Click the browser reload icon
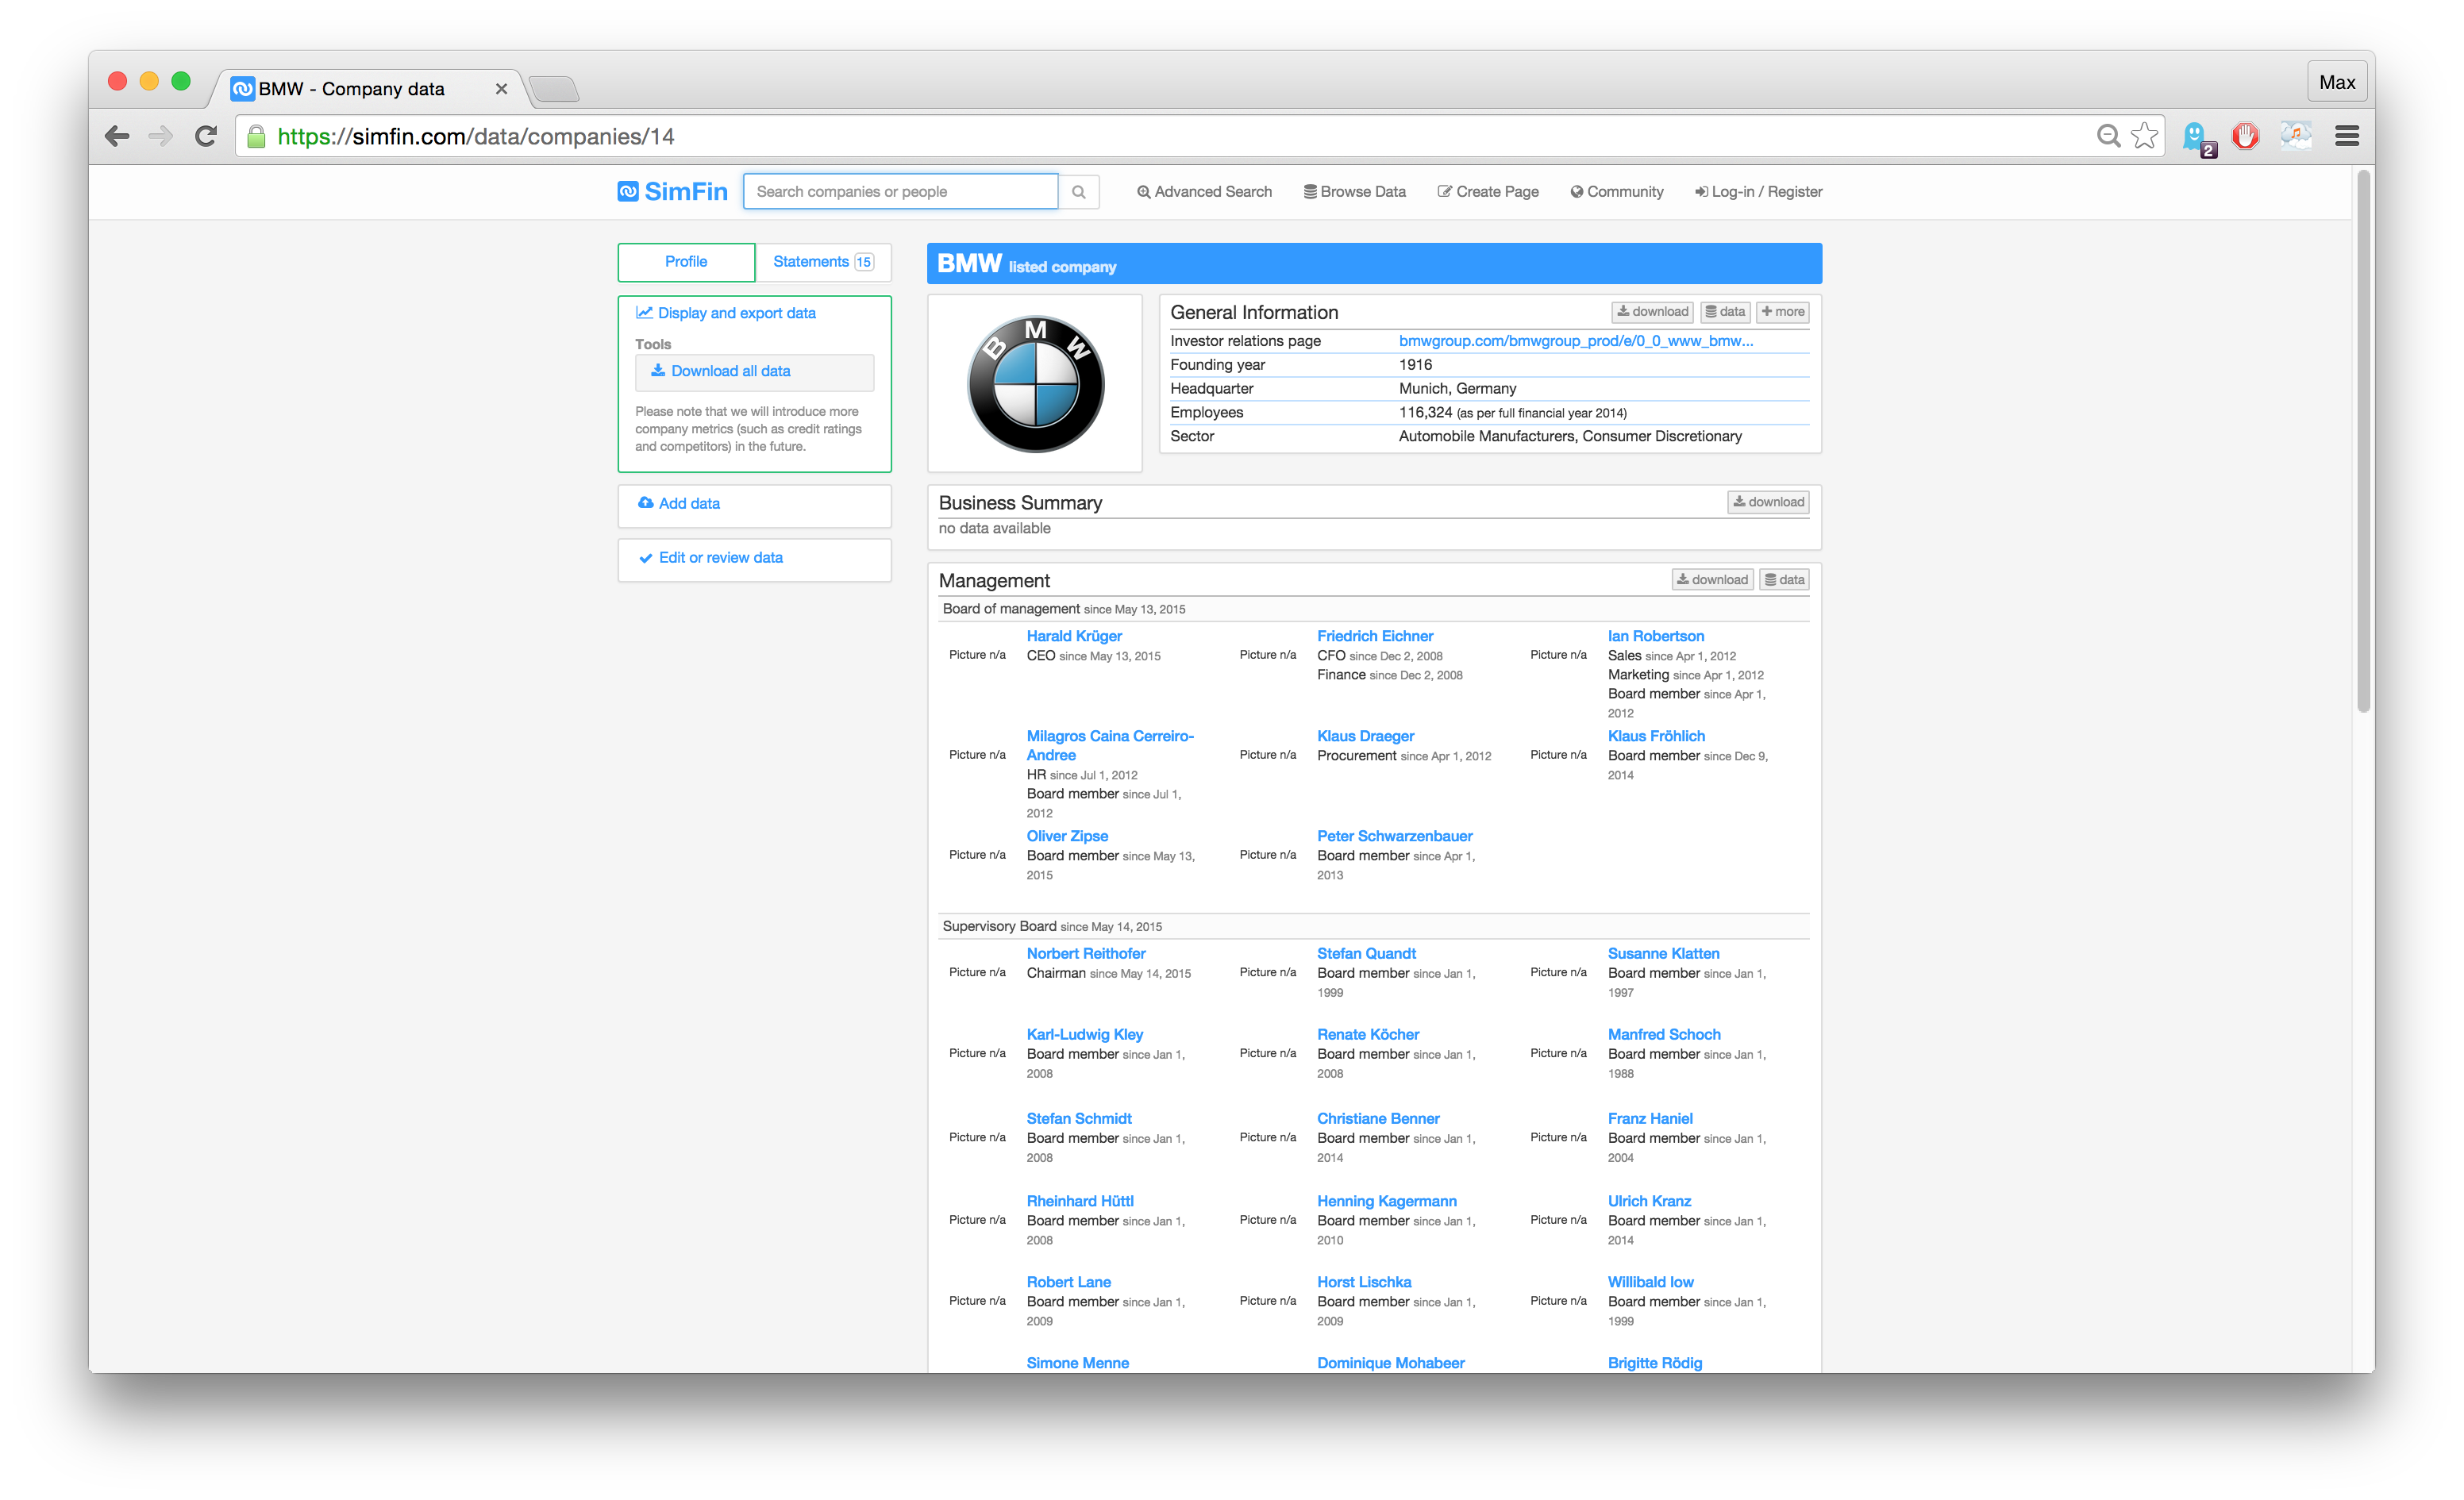The image size is (2464, 1500). pyautogui.click(x=206, y=136)
